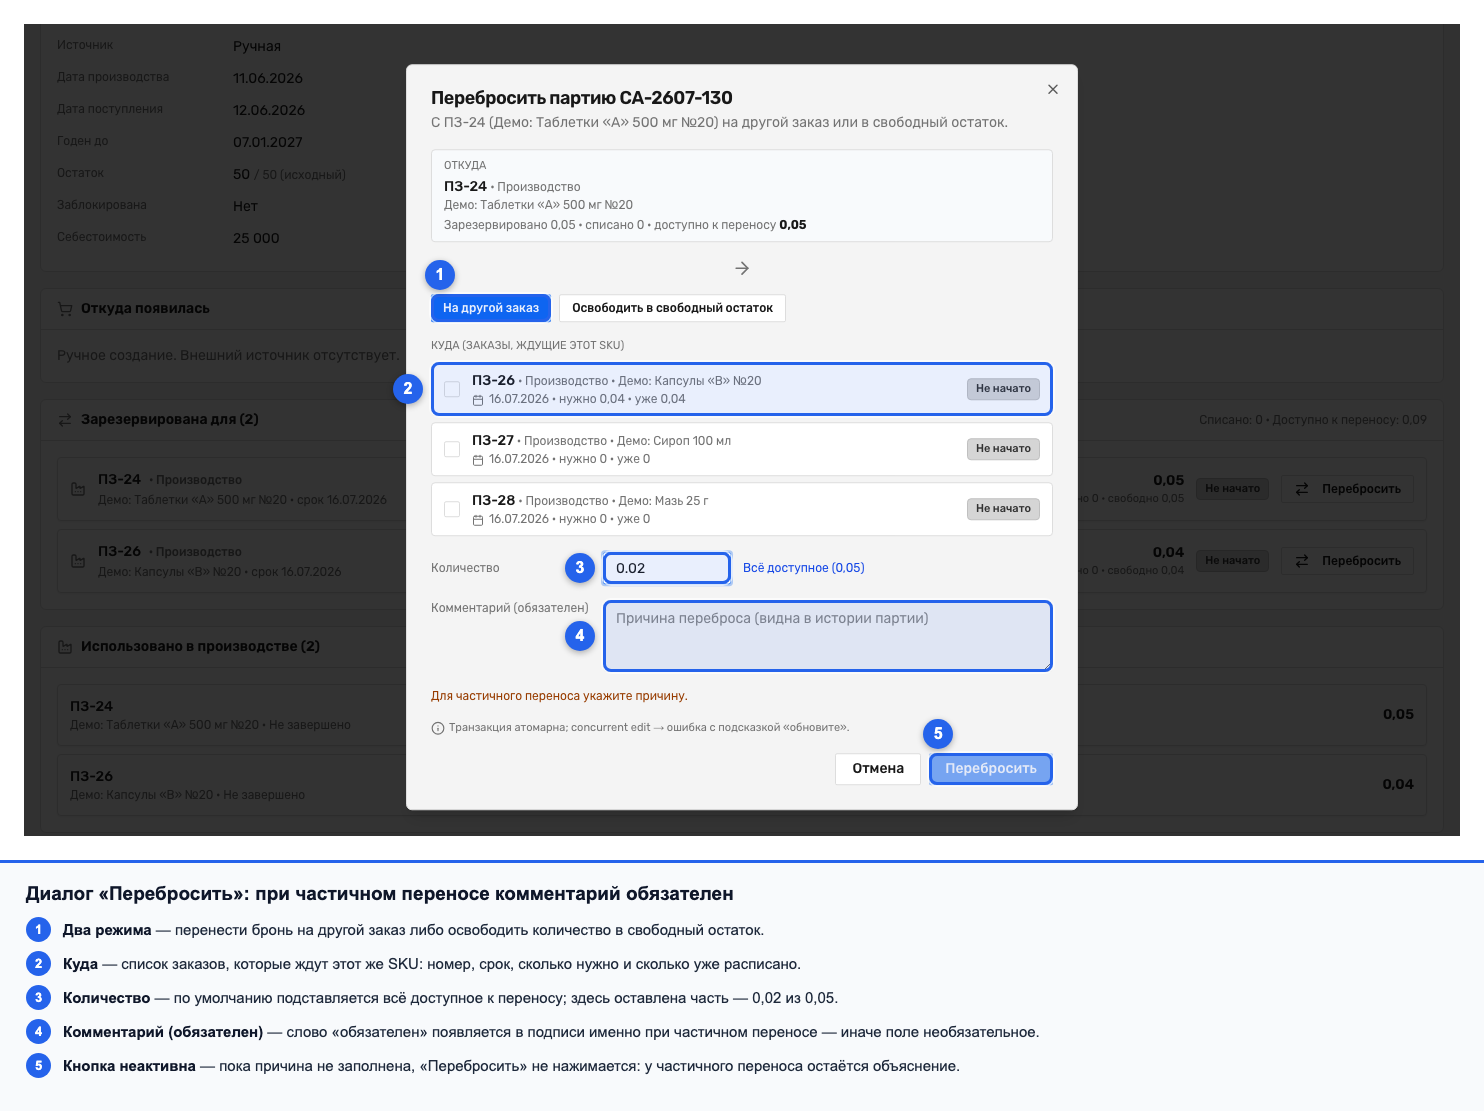Focus the Количество input field
Image resolution: width=1484 pixels, height=1111 pixels.
point(667,568)
